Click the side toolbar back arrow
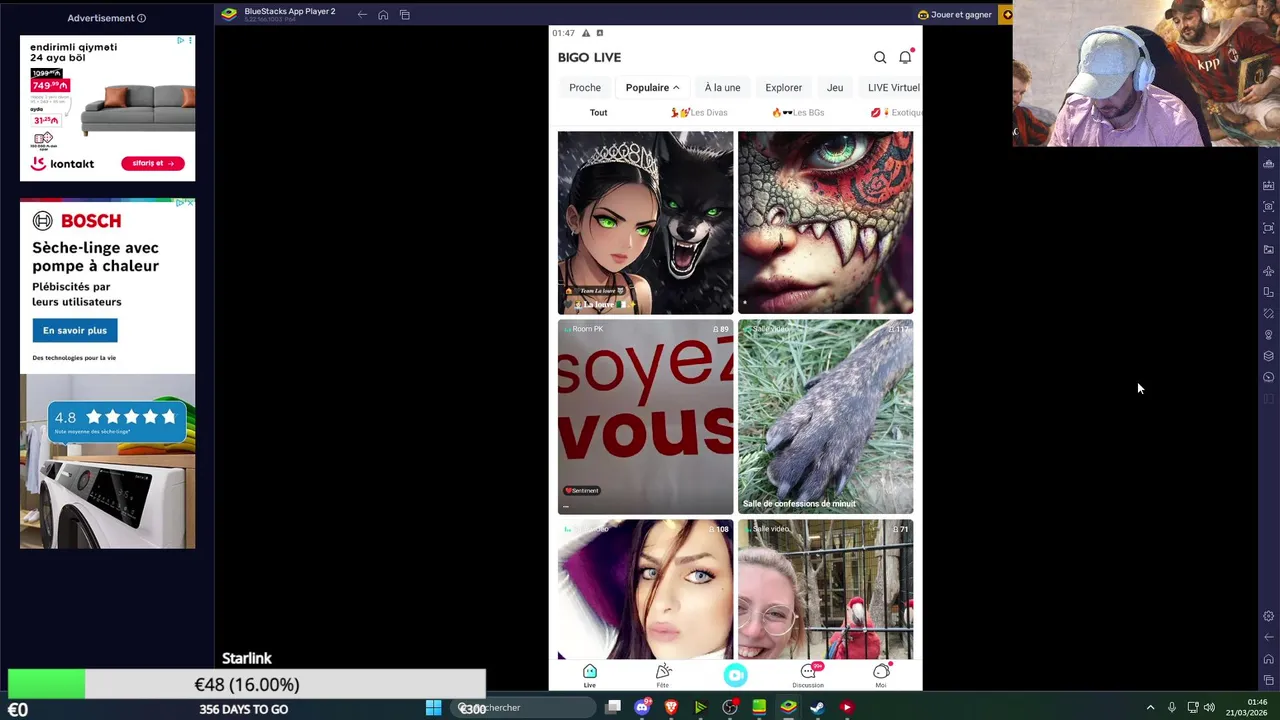 click(x=1269, y=637)
